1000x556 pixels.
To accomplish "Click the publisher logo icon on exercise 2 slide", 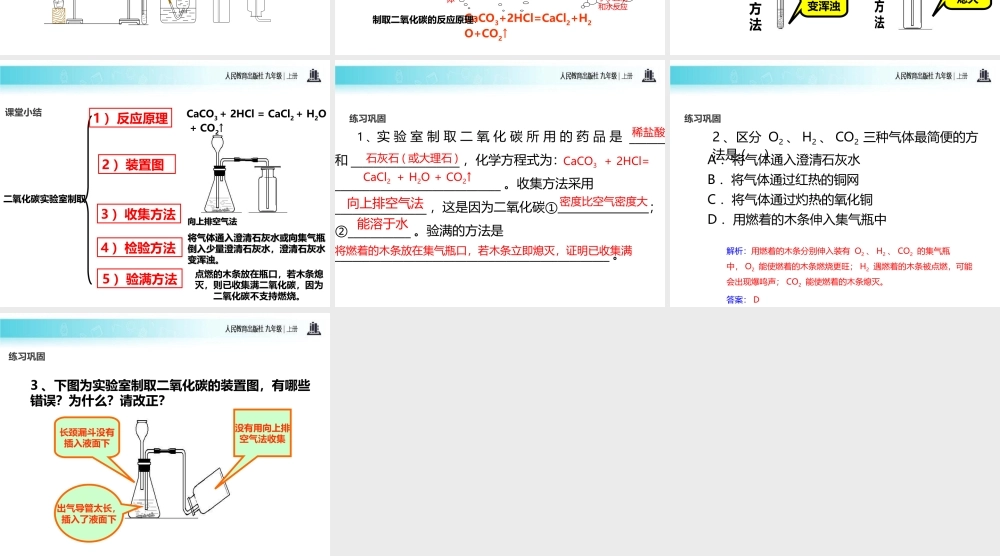I will pyautogui.click(x=984, y=75).
